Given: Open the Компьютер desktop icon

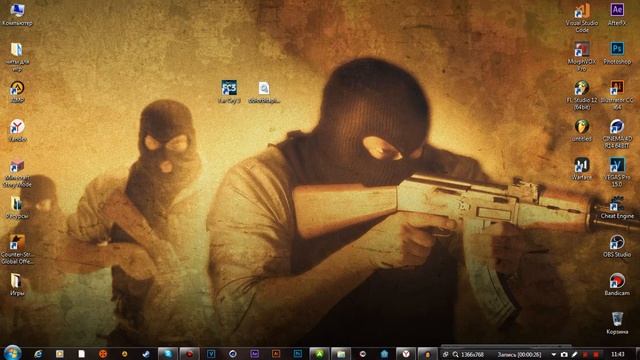Looking at the screenshot, I should point(17,14).
